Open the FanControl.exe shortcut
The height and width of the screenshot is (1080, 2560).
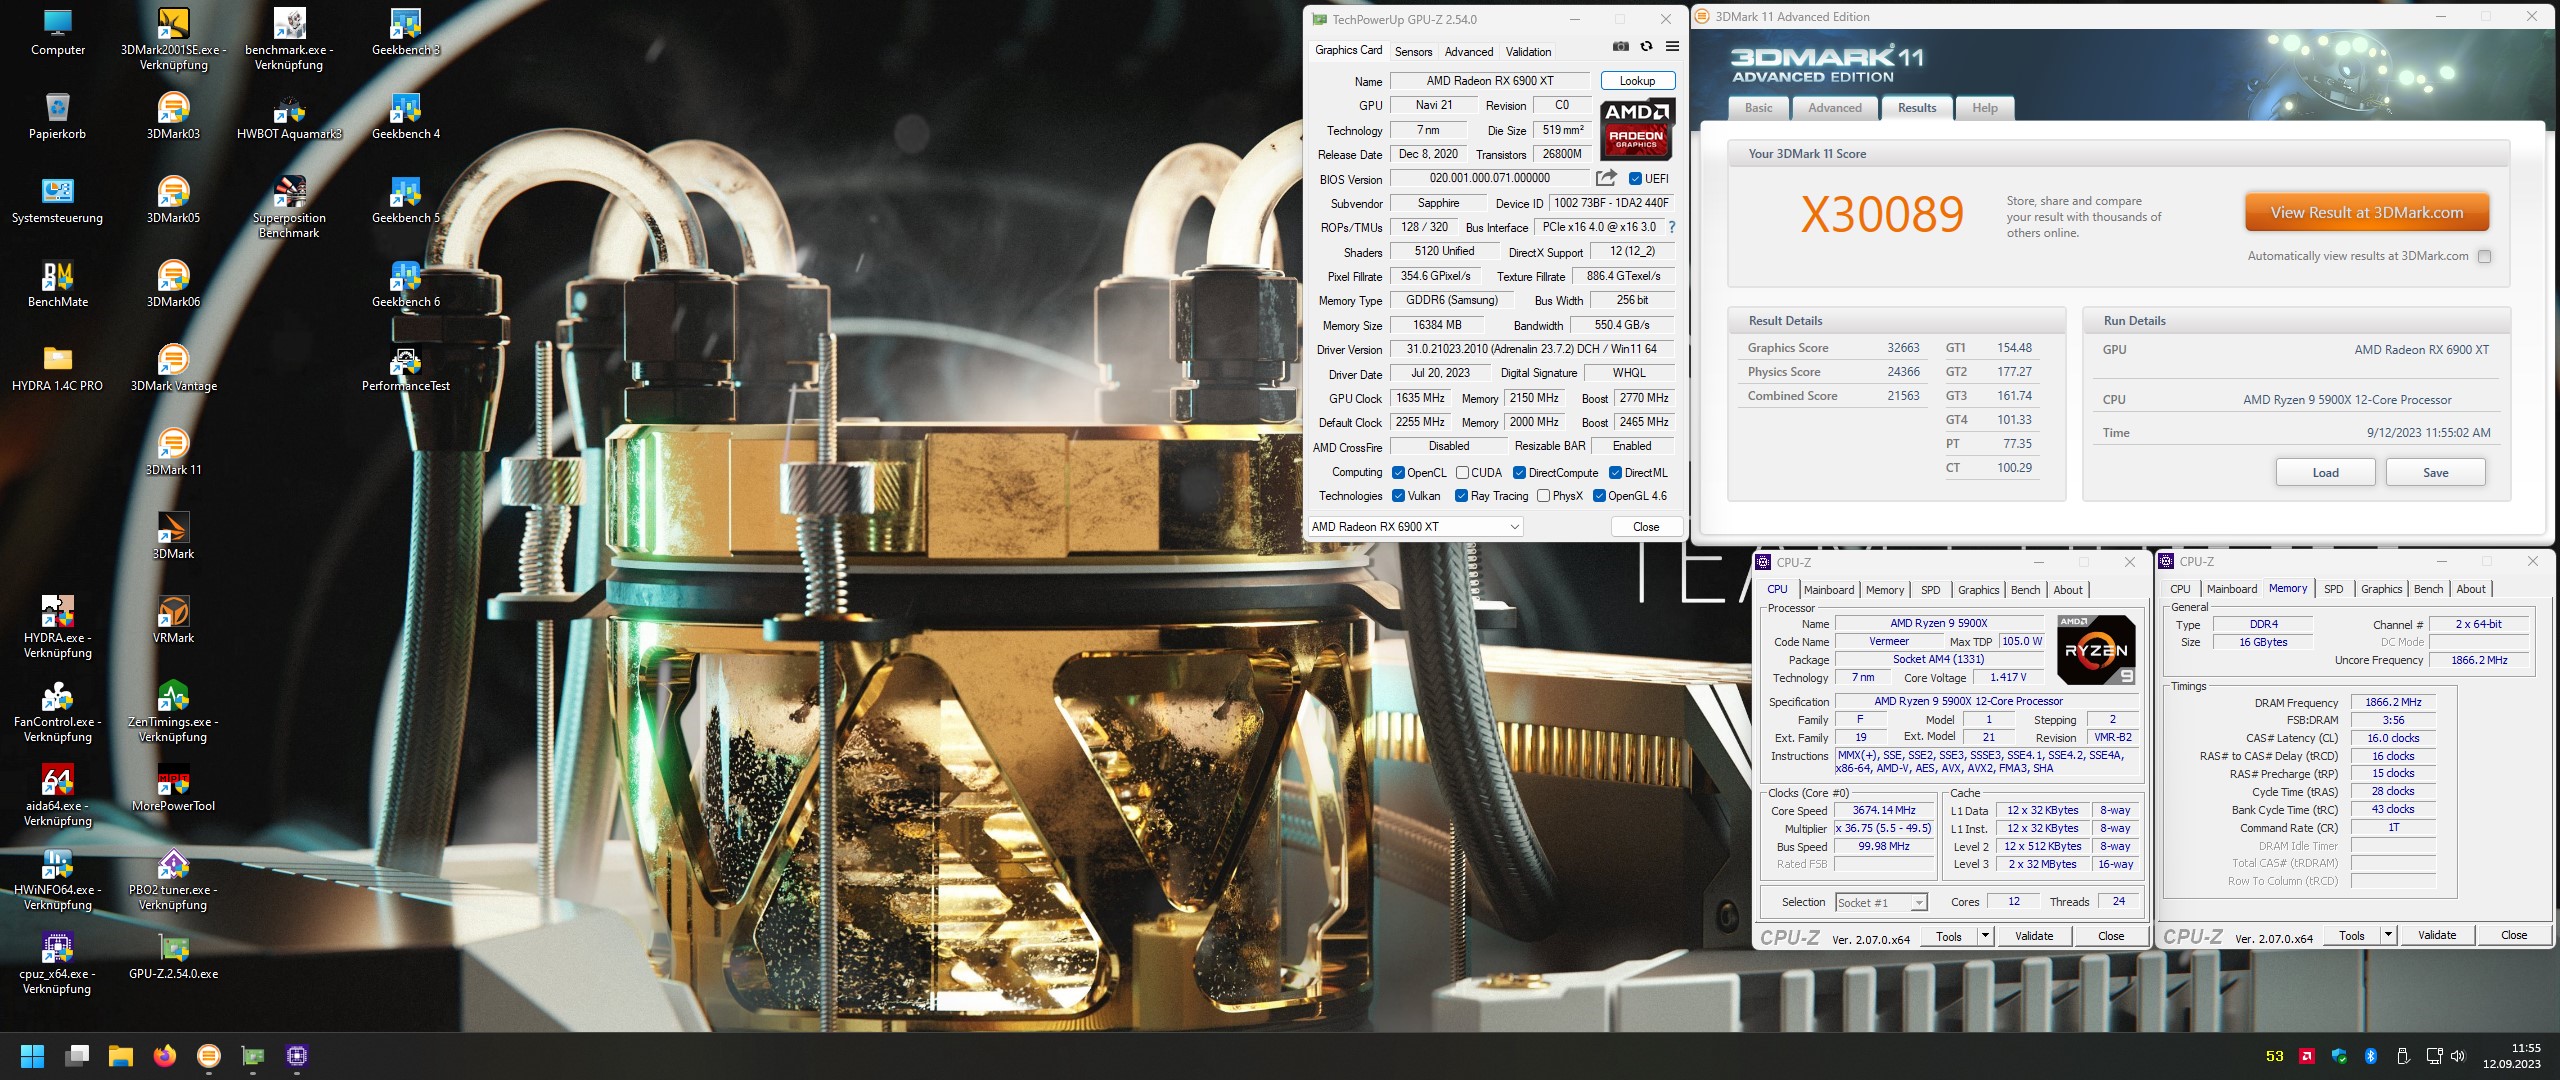pos(58,711)
